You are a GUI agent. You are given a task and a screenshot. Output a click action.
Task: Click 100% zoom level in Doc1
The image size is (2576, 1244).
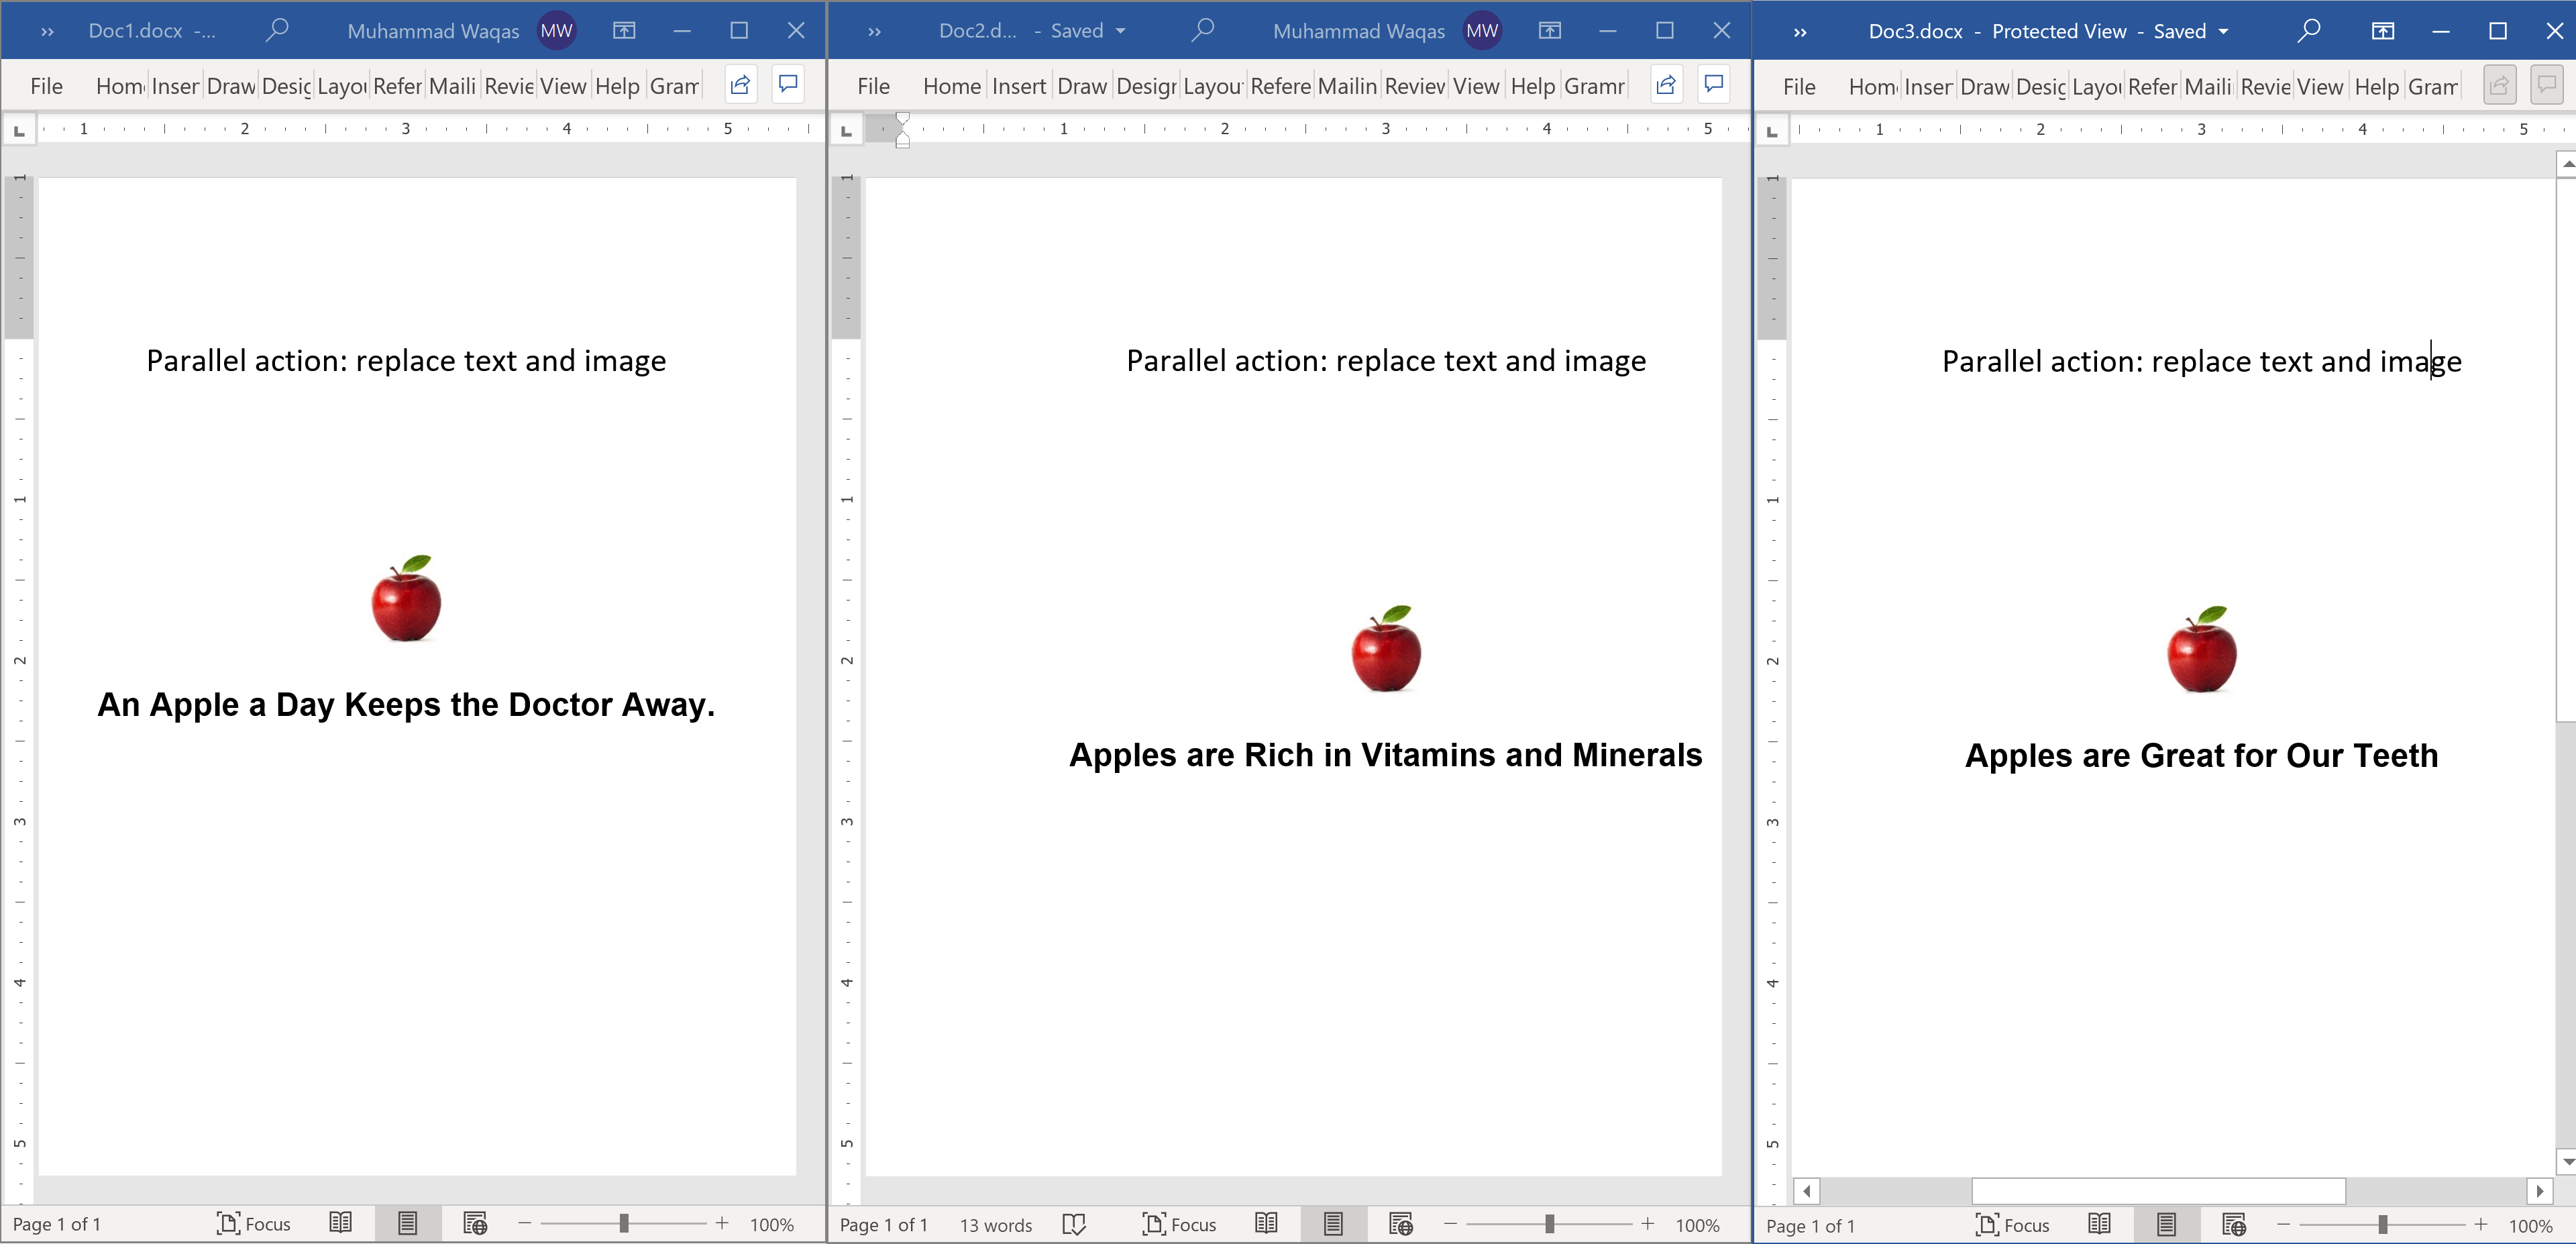click(x=771, y=1224)
